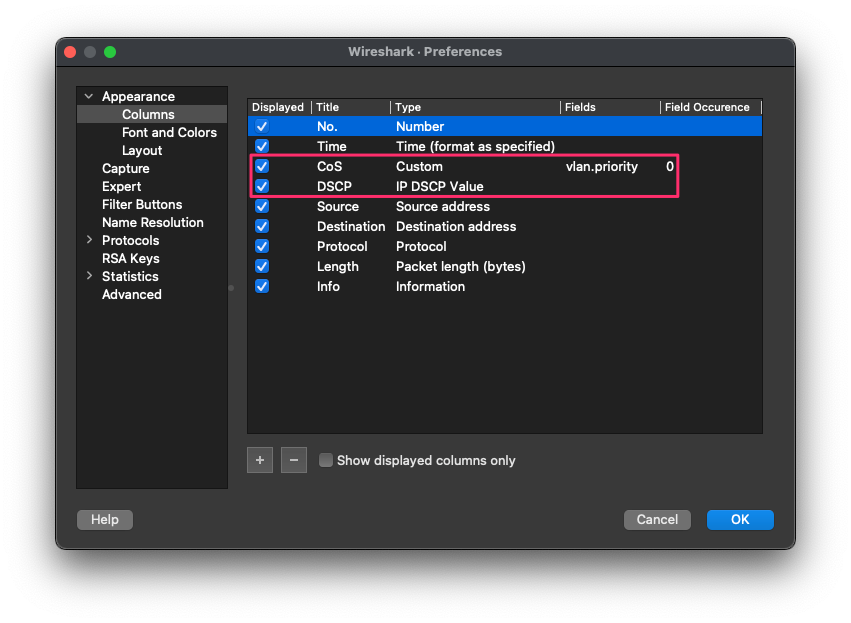The width and height of the screenshot is (851, 623).
Task: Click the Type column header
Action: point(475,107)
